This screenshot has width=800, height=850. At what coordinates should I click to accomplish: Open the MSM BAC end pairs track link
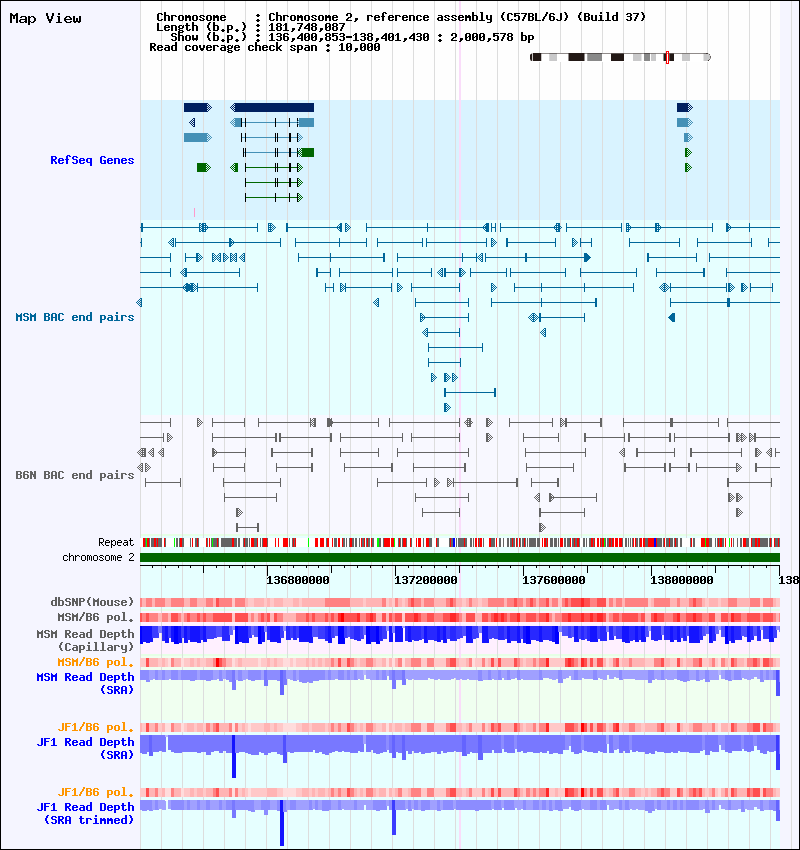click(75, 317)
